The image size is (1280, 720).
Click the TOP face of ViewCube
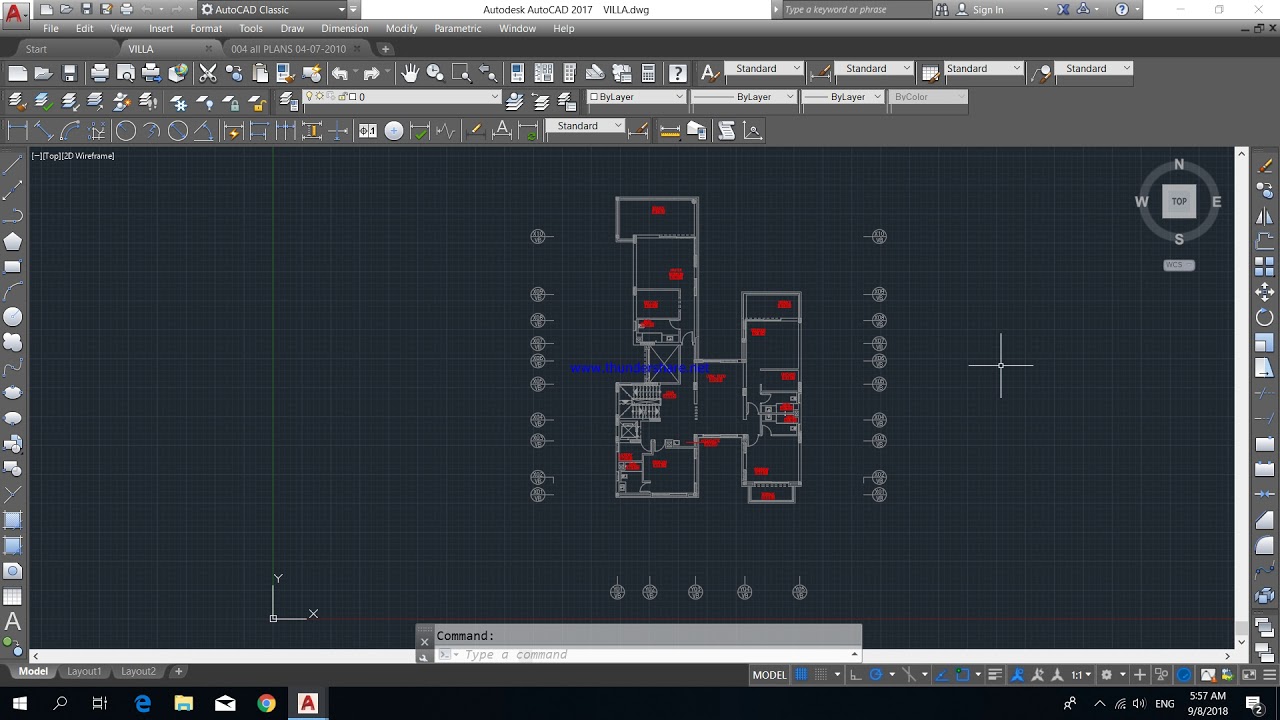coord(1179,201)
